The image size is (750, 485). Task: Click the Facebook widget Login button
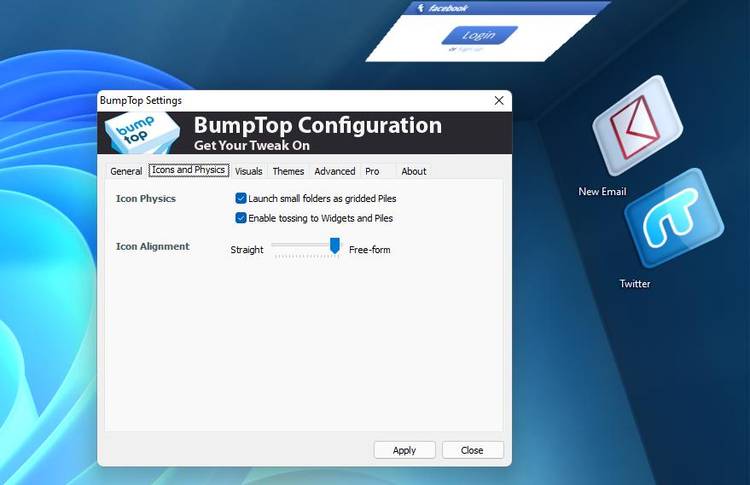[479, 35]
